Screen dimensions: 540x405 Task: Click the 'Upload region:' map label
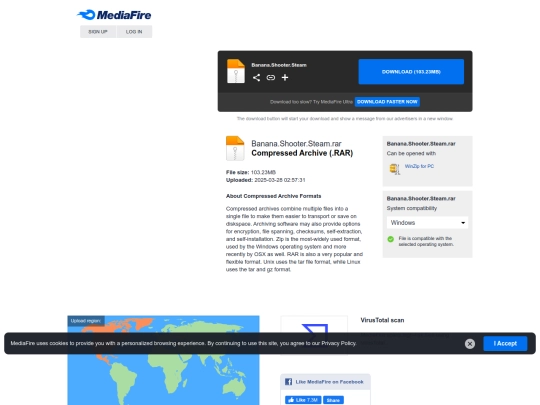[86, 321]
